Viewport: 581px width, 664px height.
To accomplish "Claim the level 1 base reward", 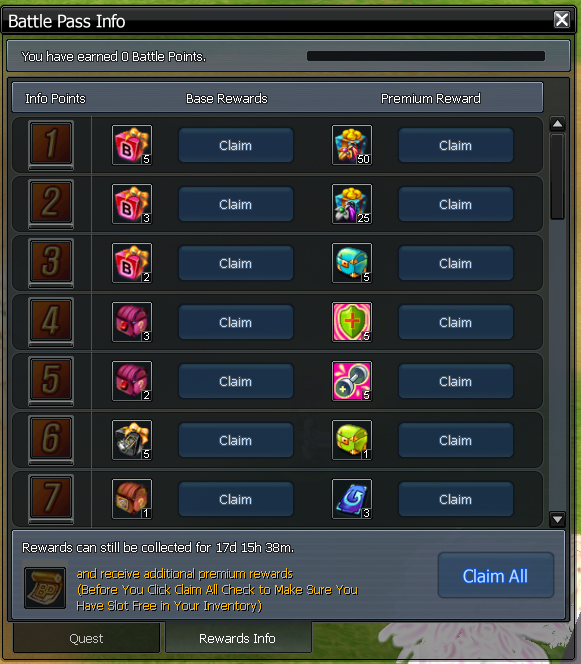I will pyautogui.click(x=235, y=145).
